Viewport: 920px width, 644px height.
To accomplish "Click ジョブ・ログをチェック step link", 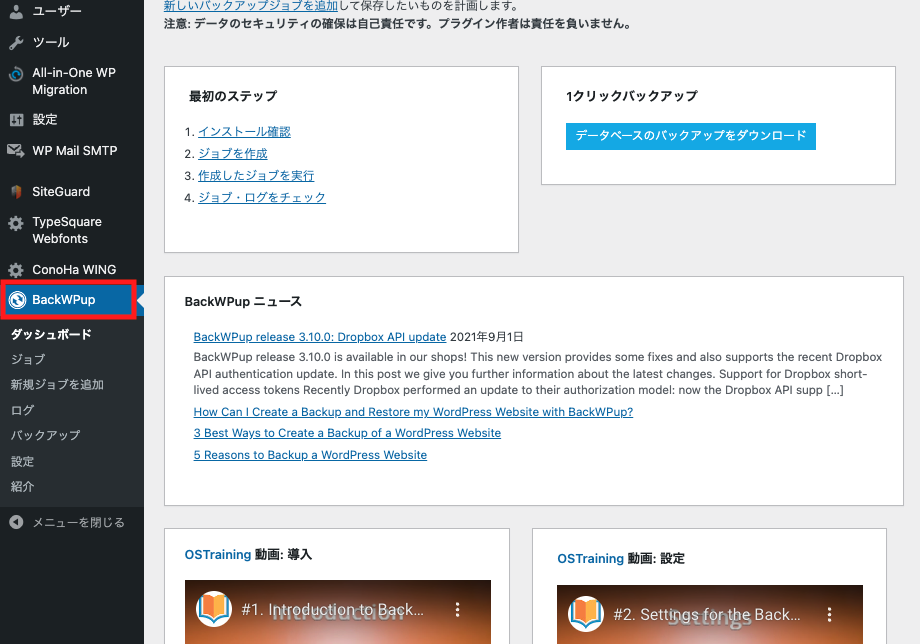I will [x=262, y=197].
